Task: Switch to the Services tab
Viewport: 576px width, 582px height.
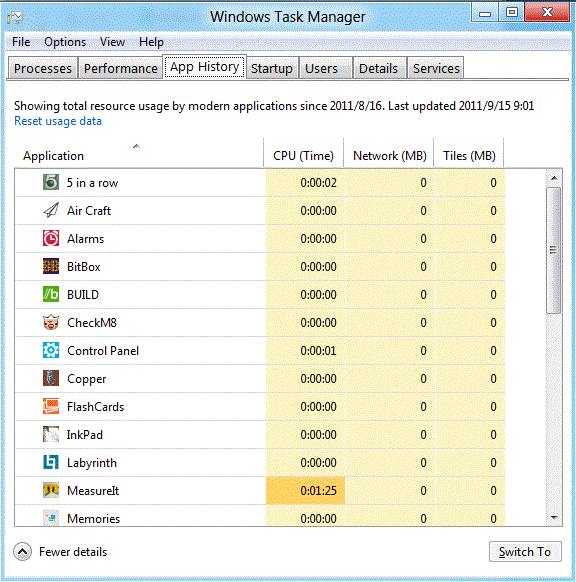Action: pyautogui.click(x=436, y=68)
